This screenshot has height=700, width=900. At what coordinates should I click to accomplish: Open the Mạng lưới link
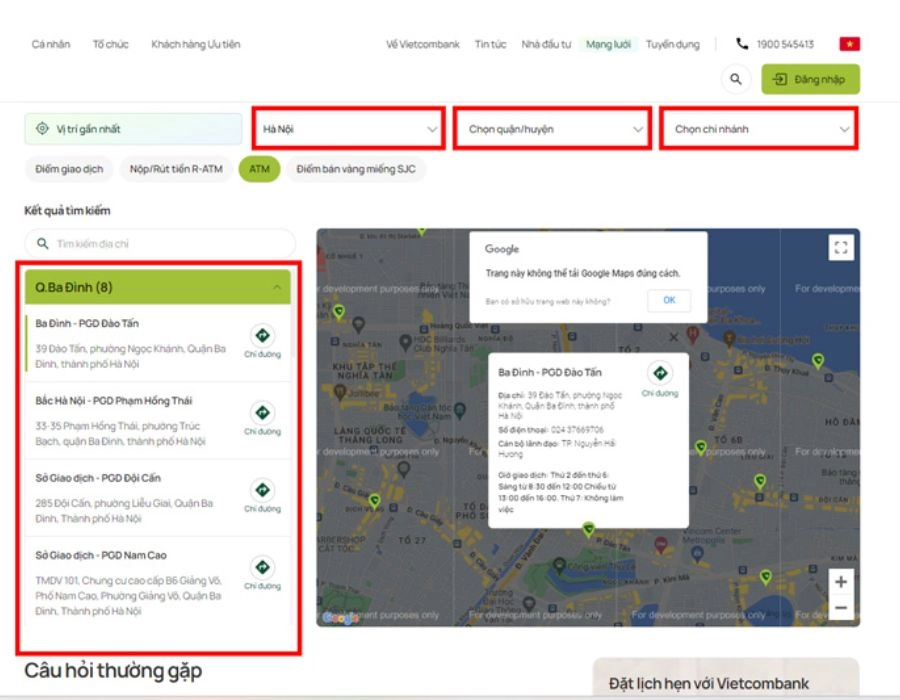608,44
